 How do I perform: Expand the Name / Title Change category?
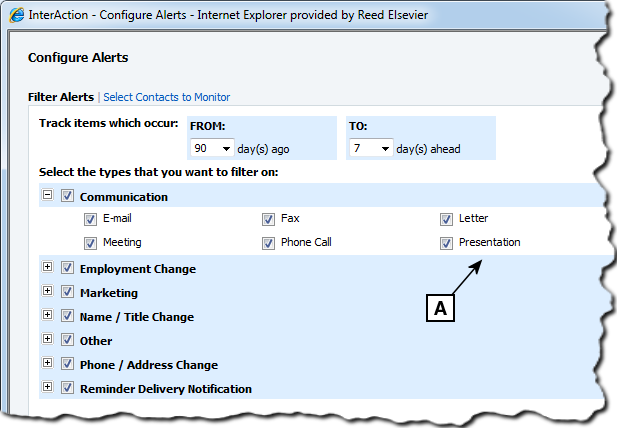[x=47, y=314]
